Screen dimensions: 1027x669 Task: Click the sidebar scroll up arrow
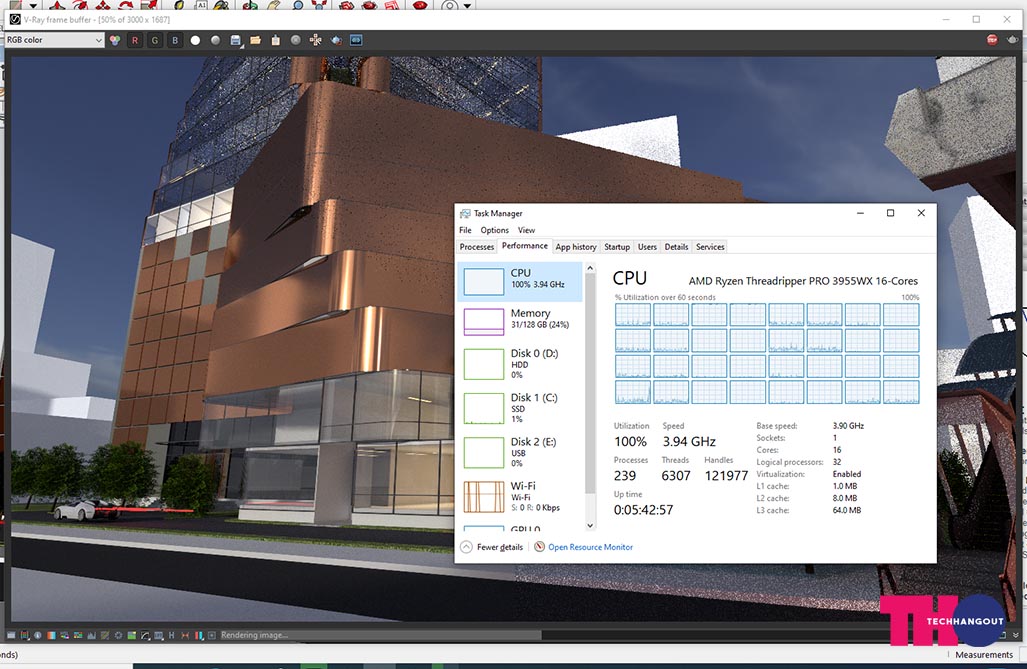[590, 268]
